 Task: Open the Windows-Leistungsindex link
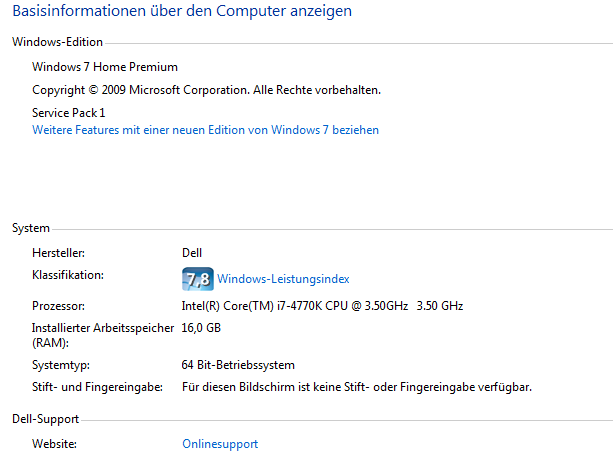tap(283, 279)
